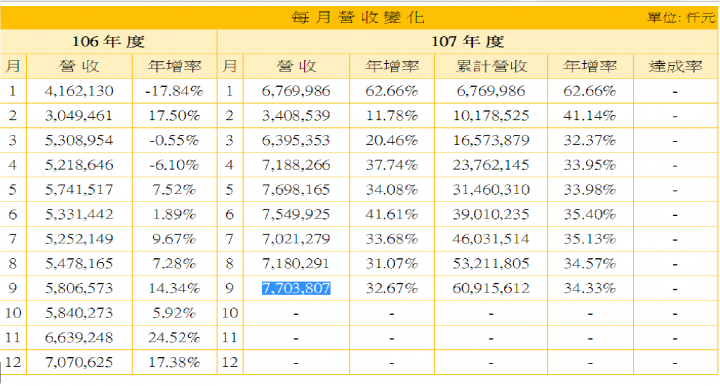Select cumulative growth 32.37%
Viewport: 720px width, 386px height.
point(590,140)
